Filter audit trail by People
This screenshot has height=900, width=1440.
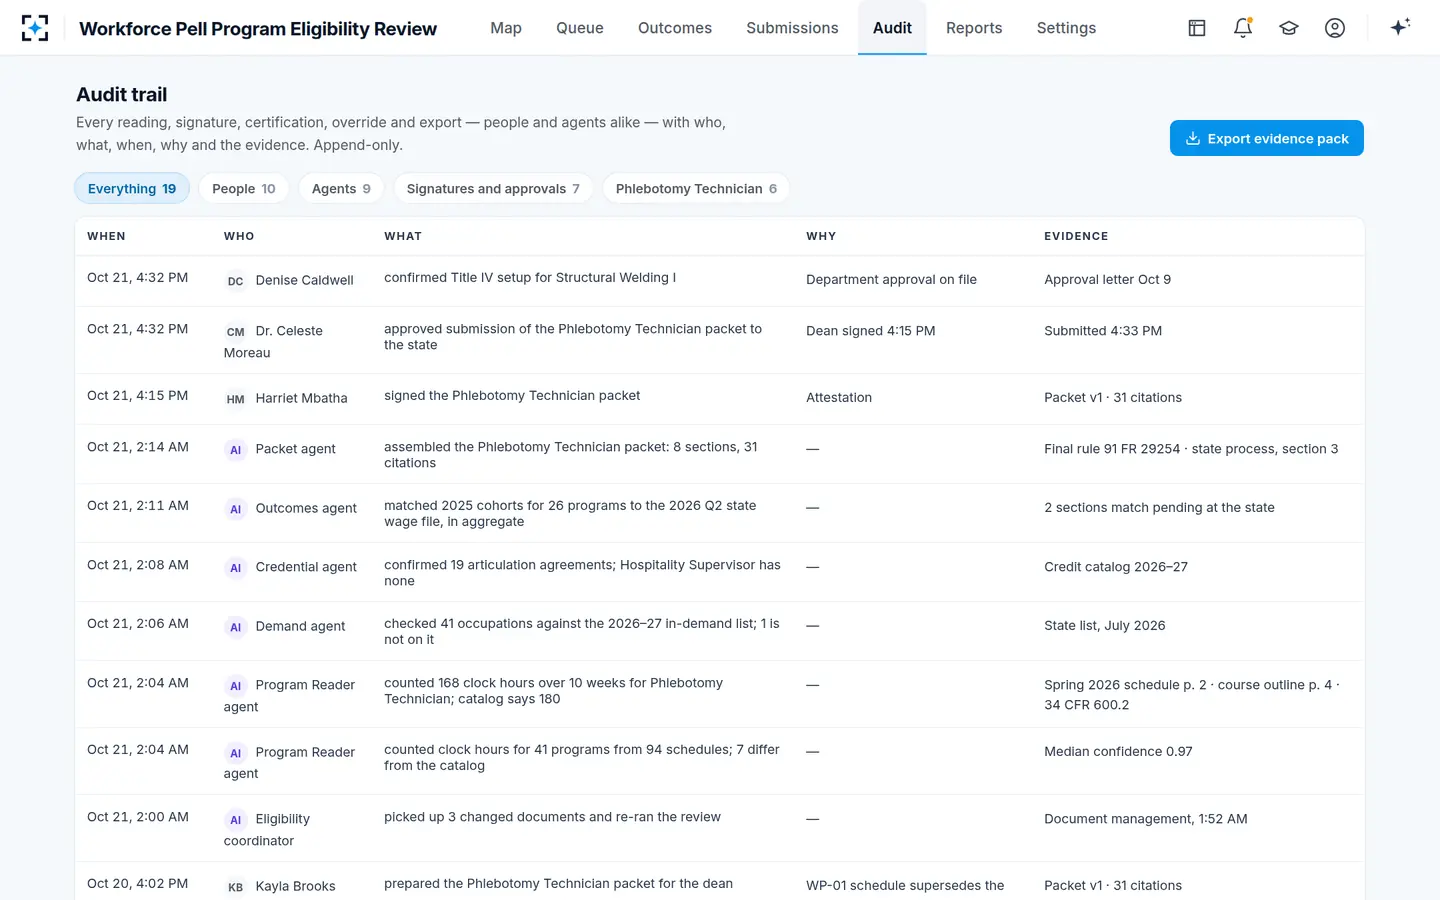(244, 188)
